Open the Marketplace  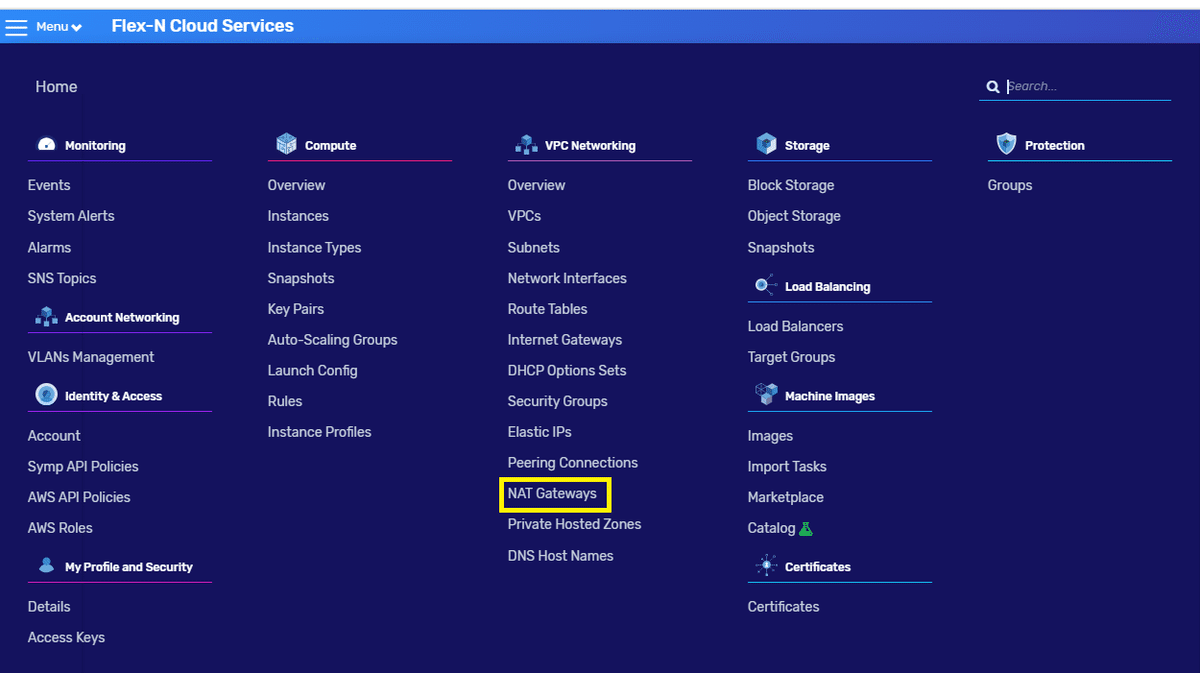786,497
